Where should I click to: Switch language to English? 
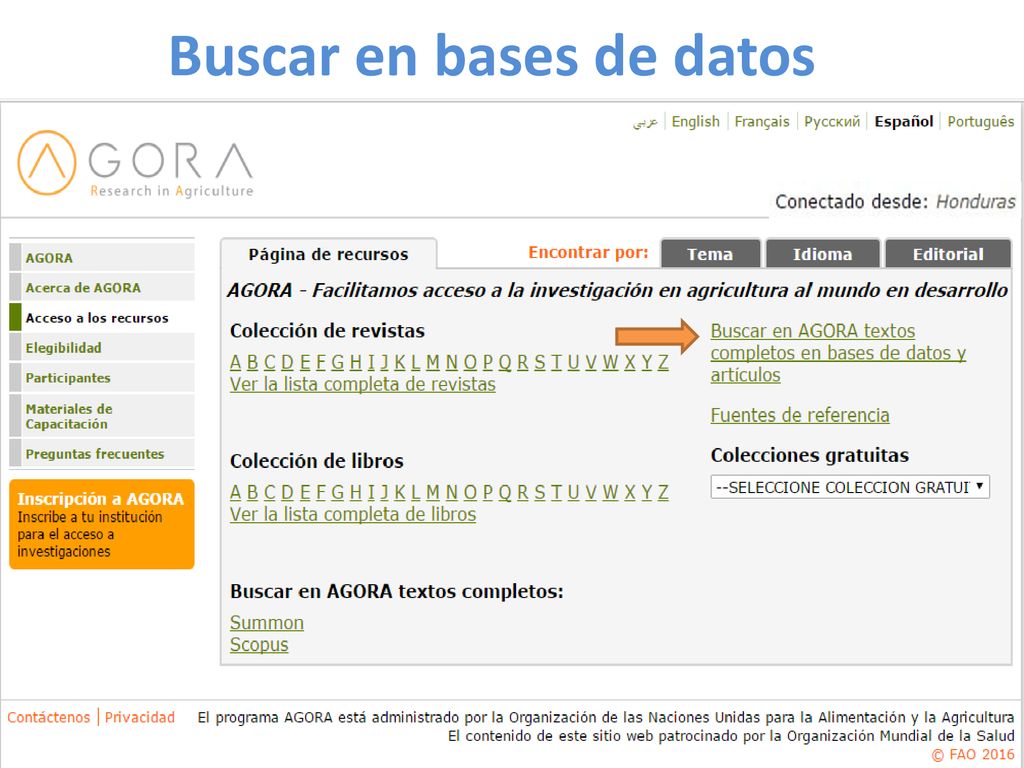tap(696, 121)
